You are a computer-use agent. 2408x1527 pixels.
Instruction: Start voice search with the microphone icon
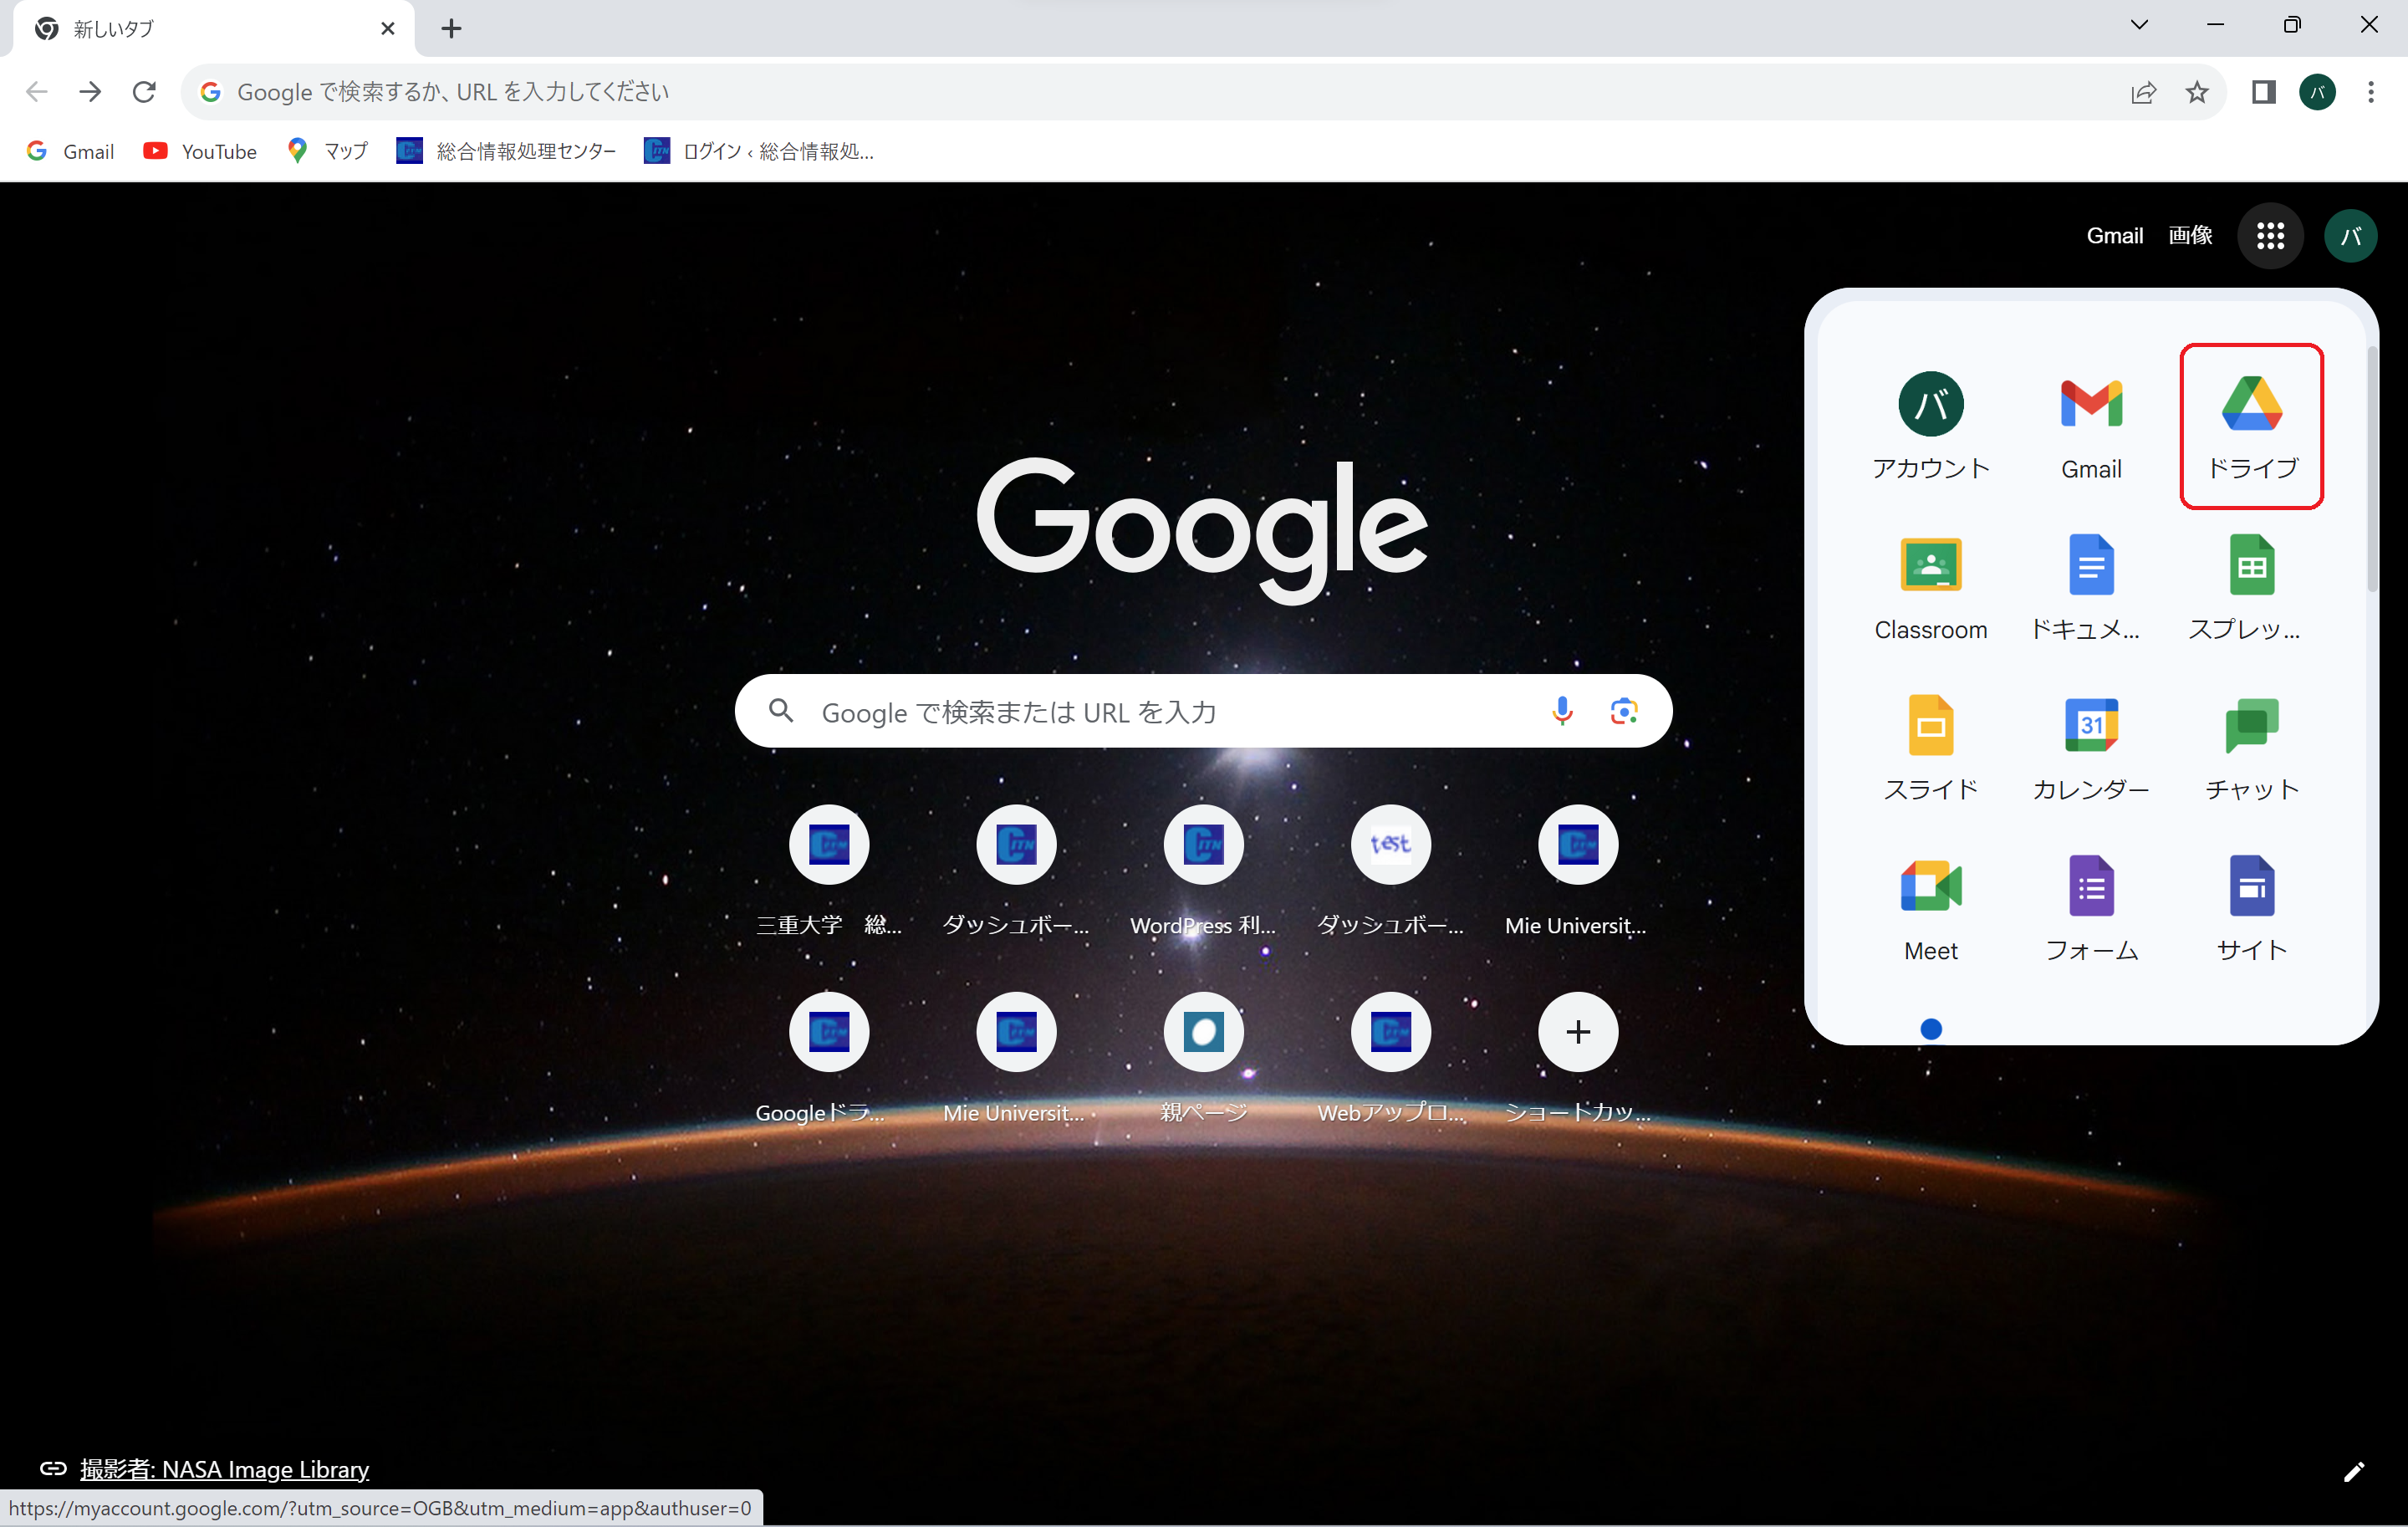pyautogui.click(x=1562, y=711)
